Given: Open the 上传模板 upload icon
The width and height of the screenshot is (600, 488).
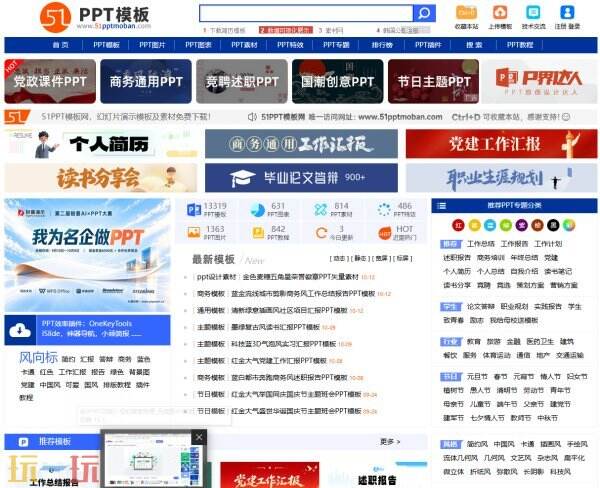Looking at the screenshot, I should pos(500,12).
